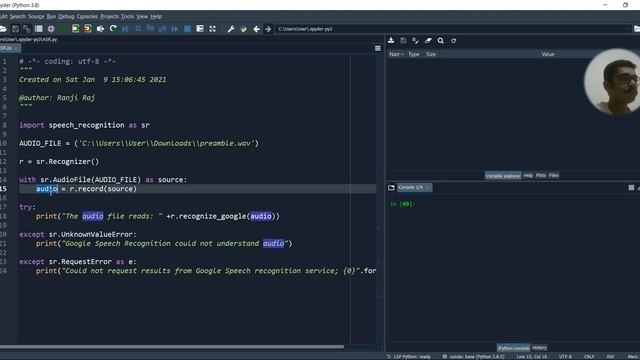The image size is (640, 360).
Task: Click conda base environment status
Action: 473,357
